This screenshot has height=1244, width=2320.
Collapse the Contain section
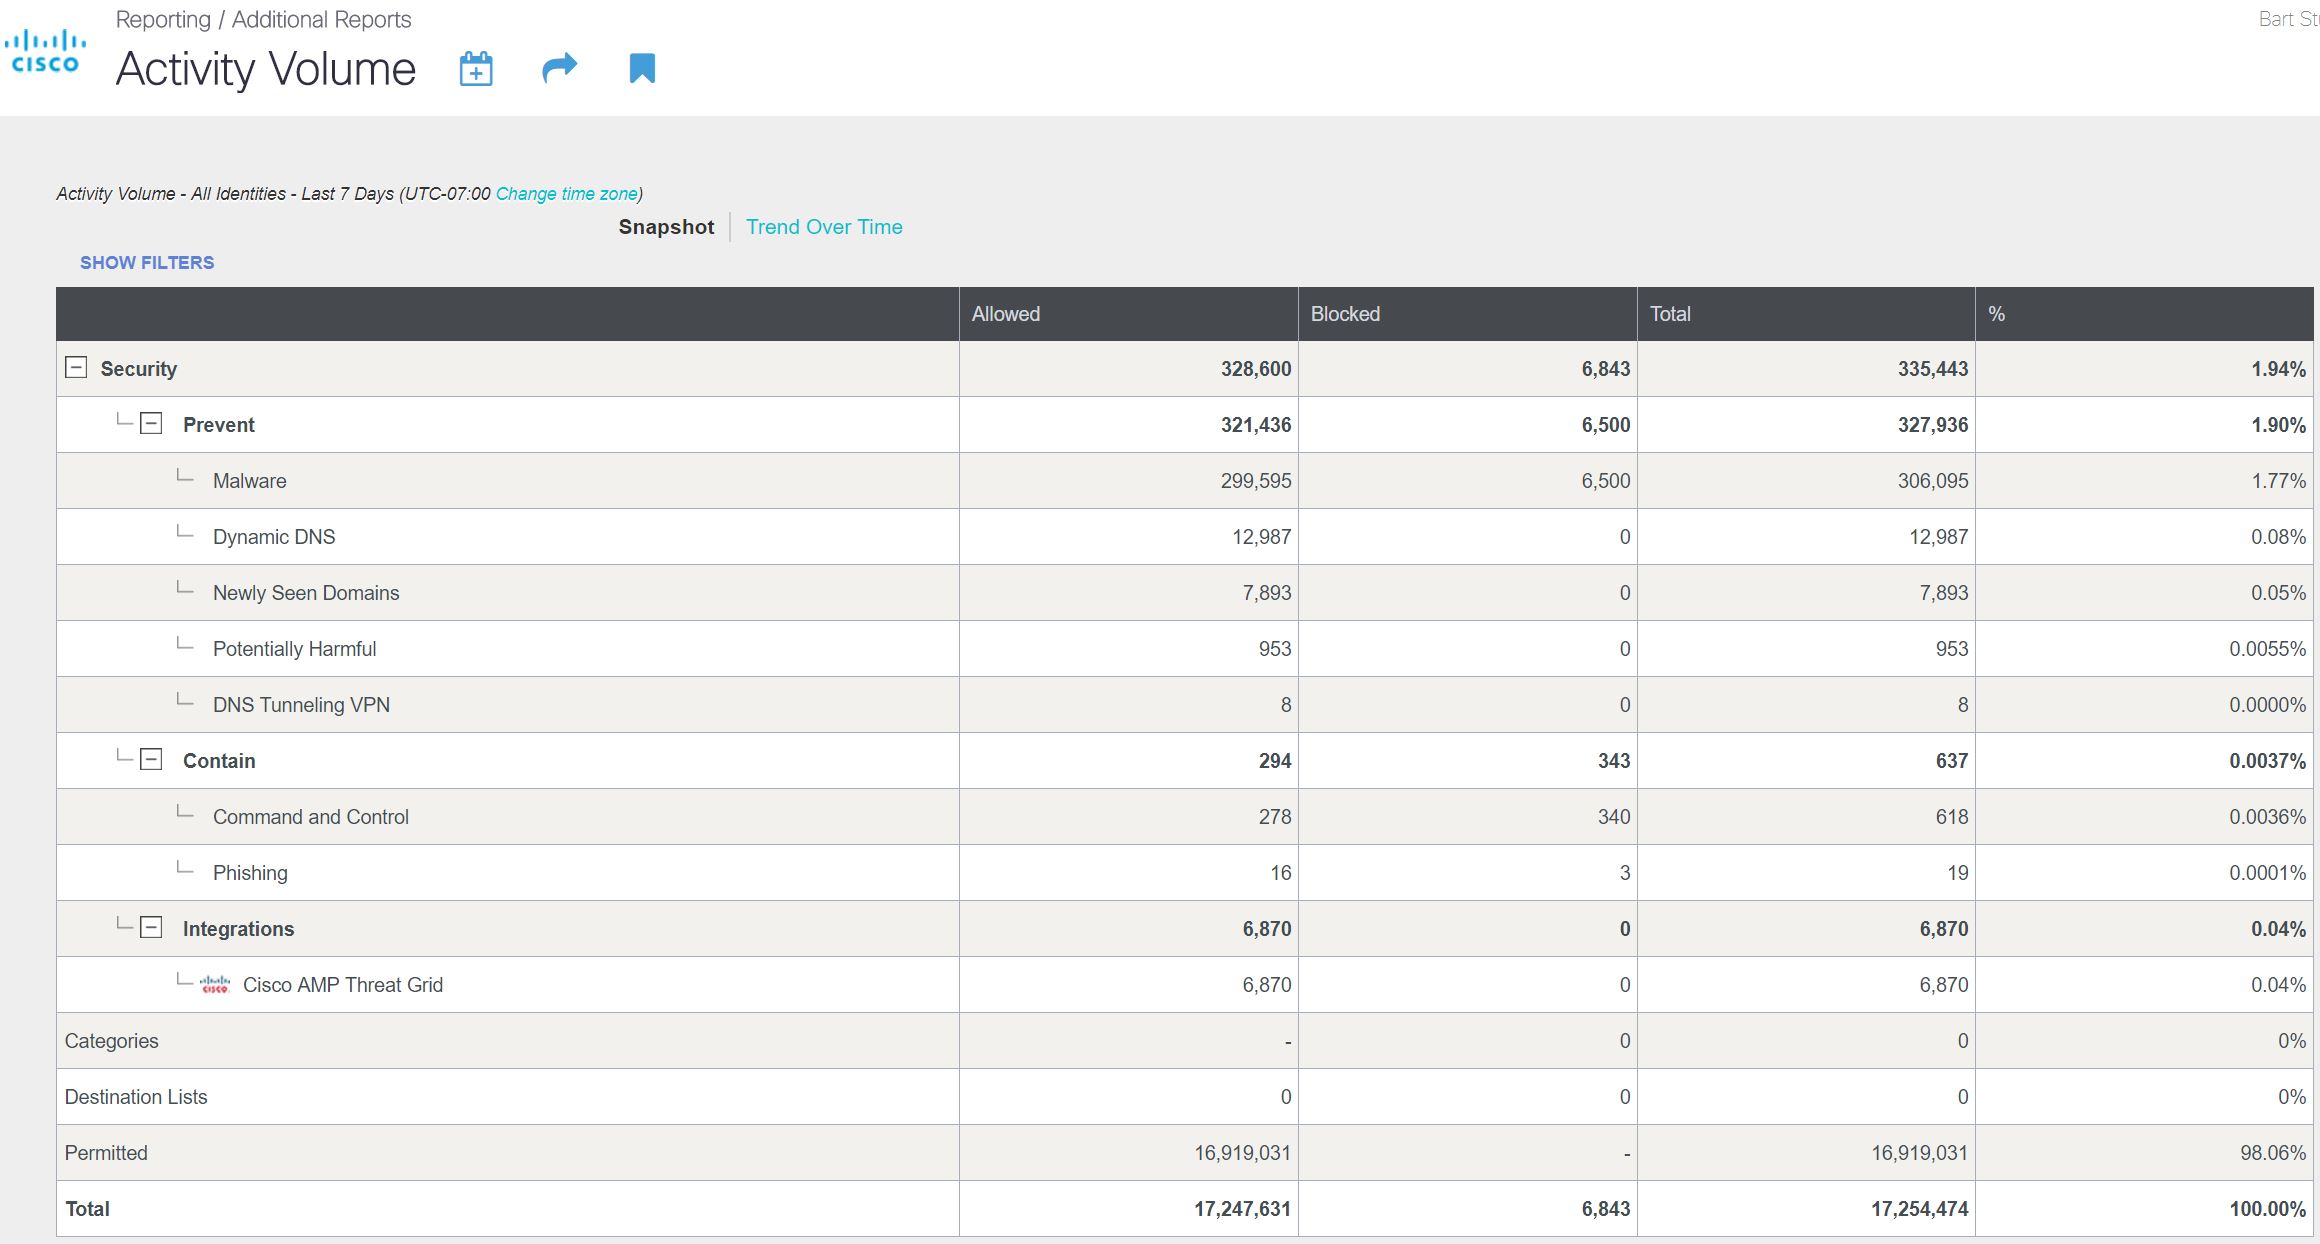point(151,760)
